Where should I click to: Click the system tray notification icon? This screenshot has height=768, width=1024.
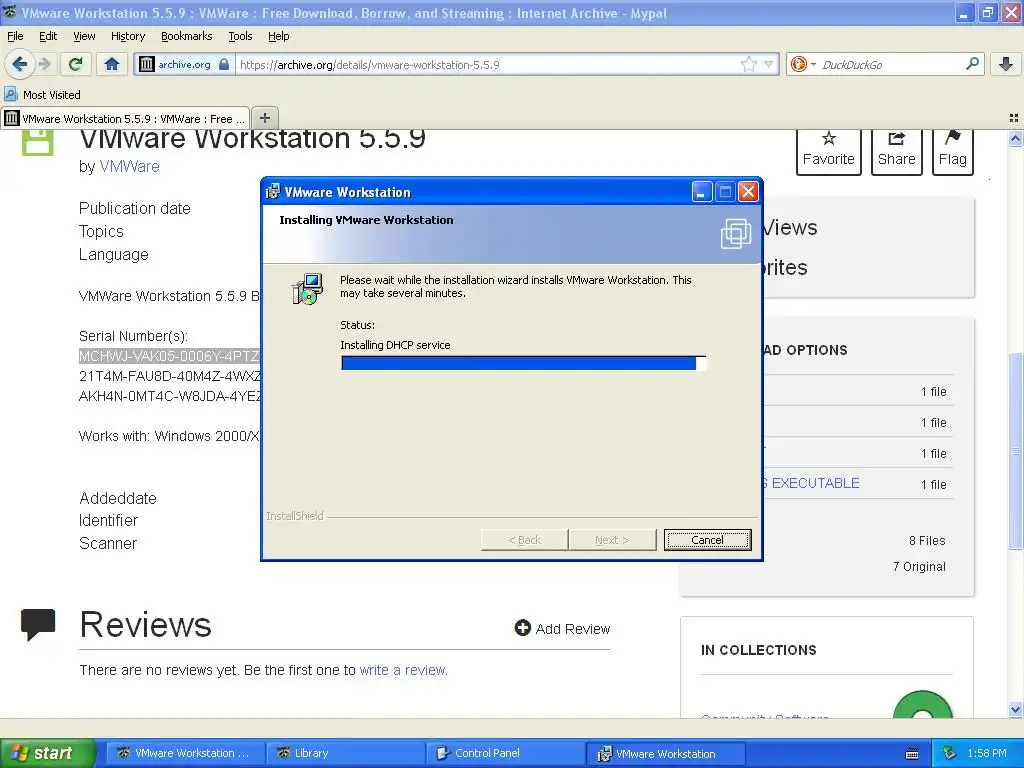pos(950,753)
